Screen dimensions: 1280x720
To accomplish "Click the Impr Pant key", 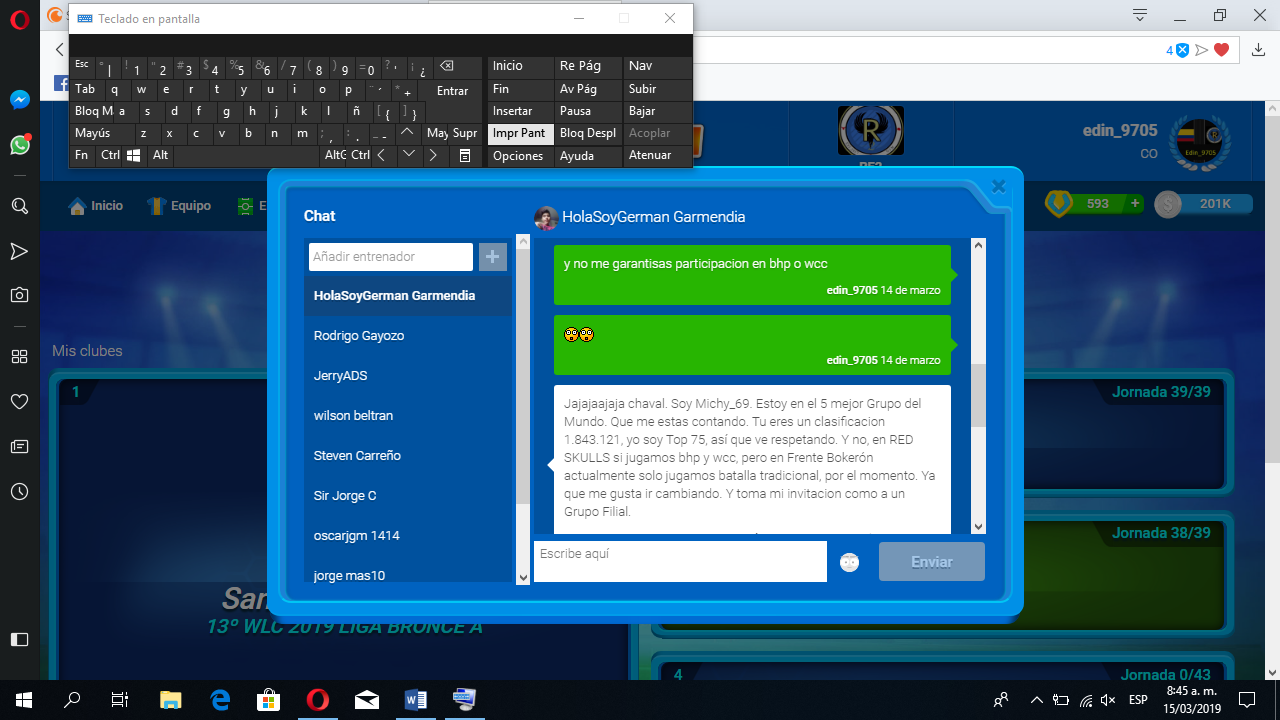I will click(520, 133).
